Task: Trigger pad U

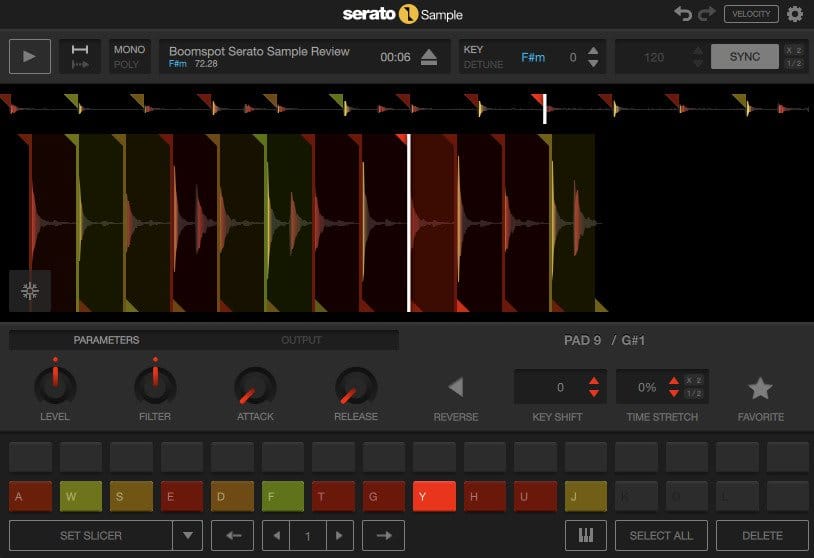Action: (x=535, y=496)
